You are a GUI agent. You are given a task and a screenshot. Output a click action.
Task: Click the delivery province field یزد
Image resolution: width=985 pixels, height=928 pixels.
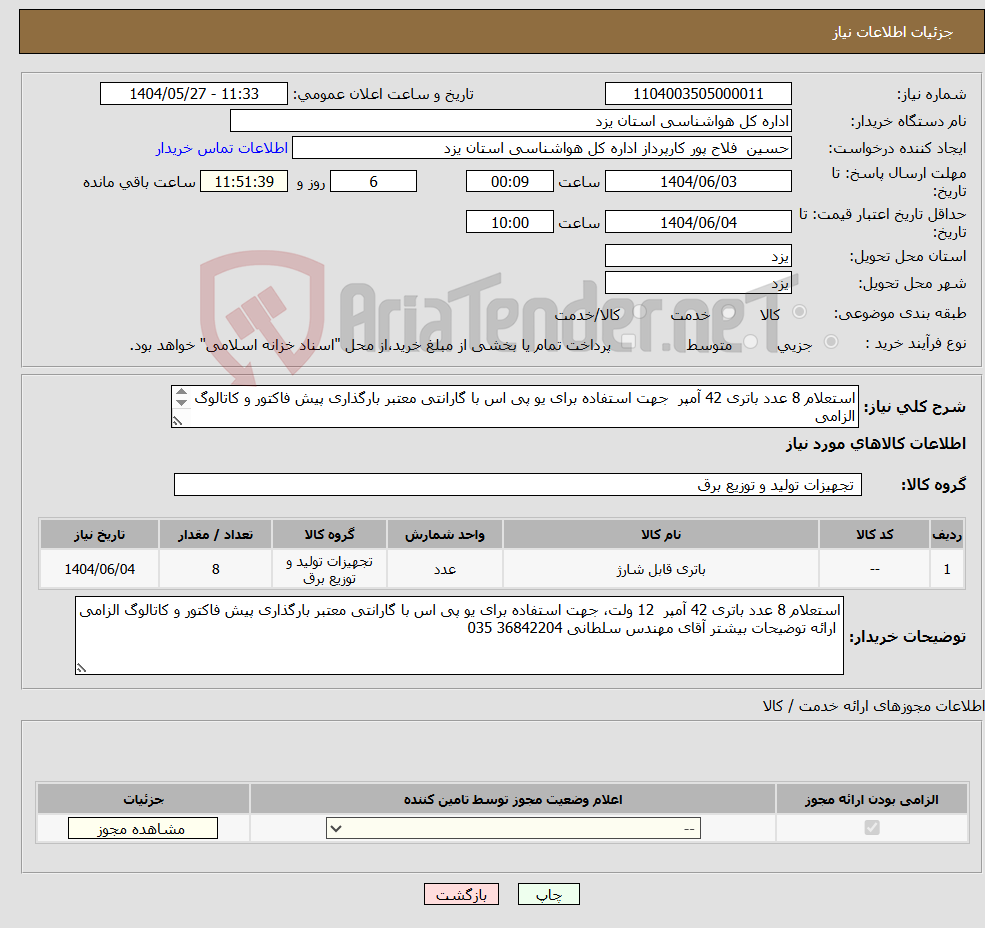[698, 256]
